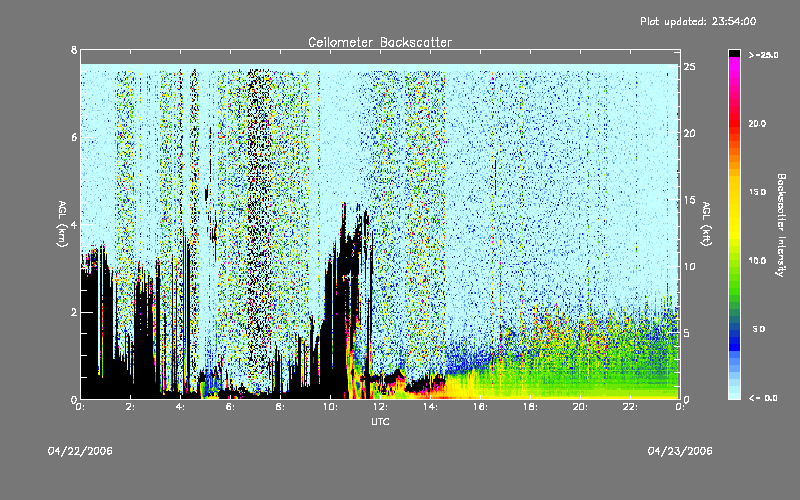Click the black top of the colorbar
Image resolution: width=800 pixels, height=500 pixels.
point(734,53)
